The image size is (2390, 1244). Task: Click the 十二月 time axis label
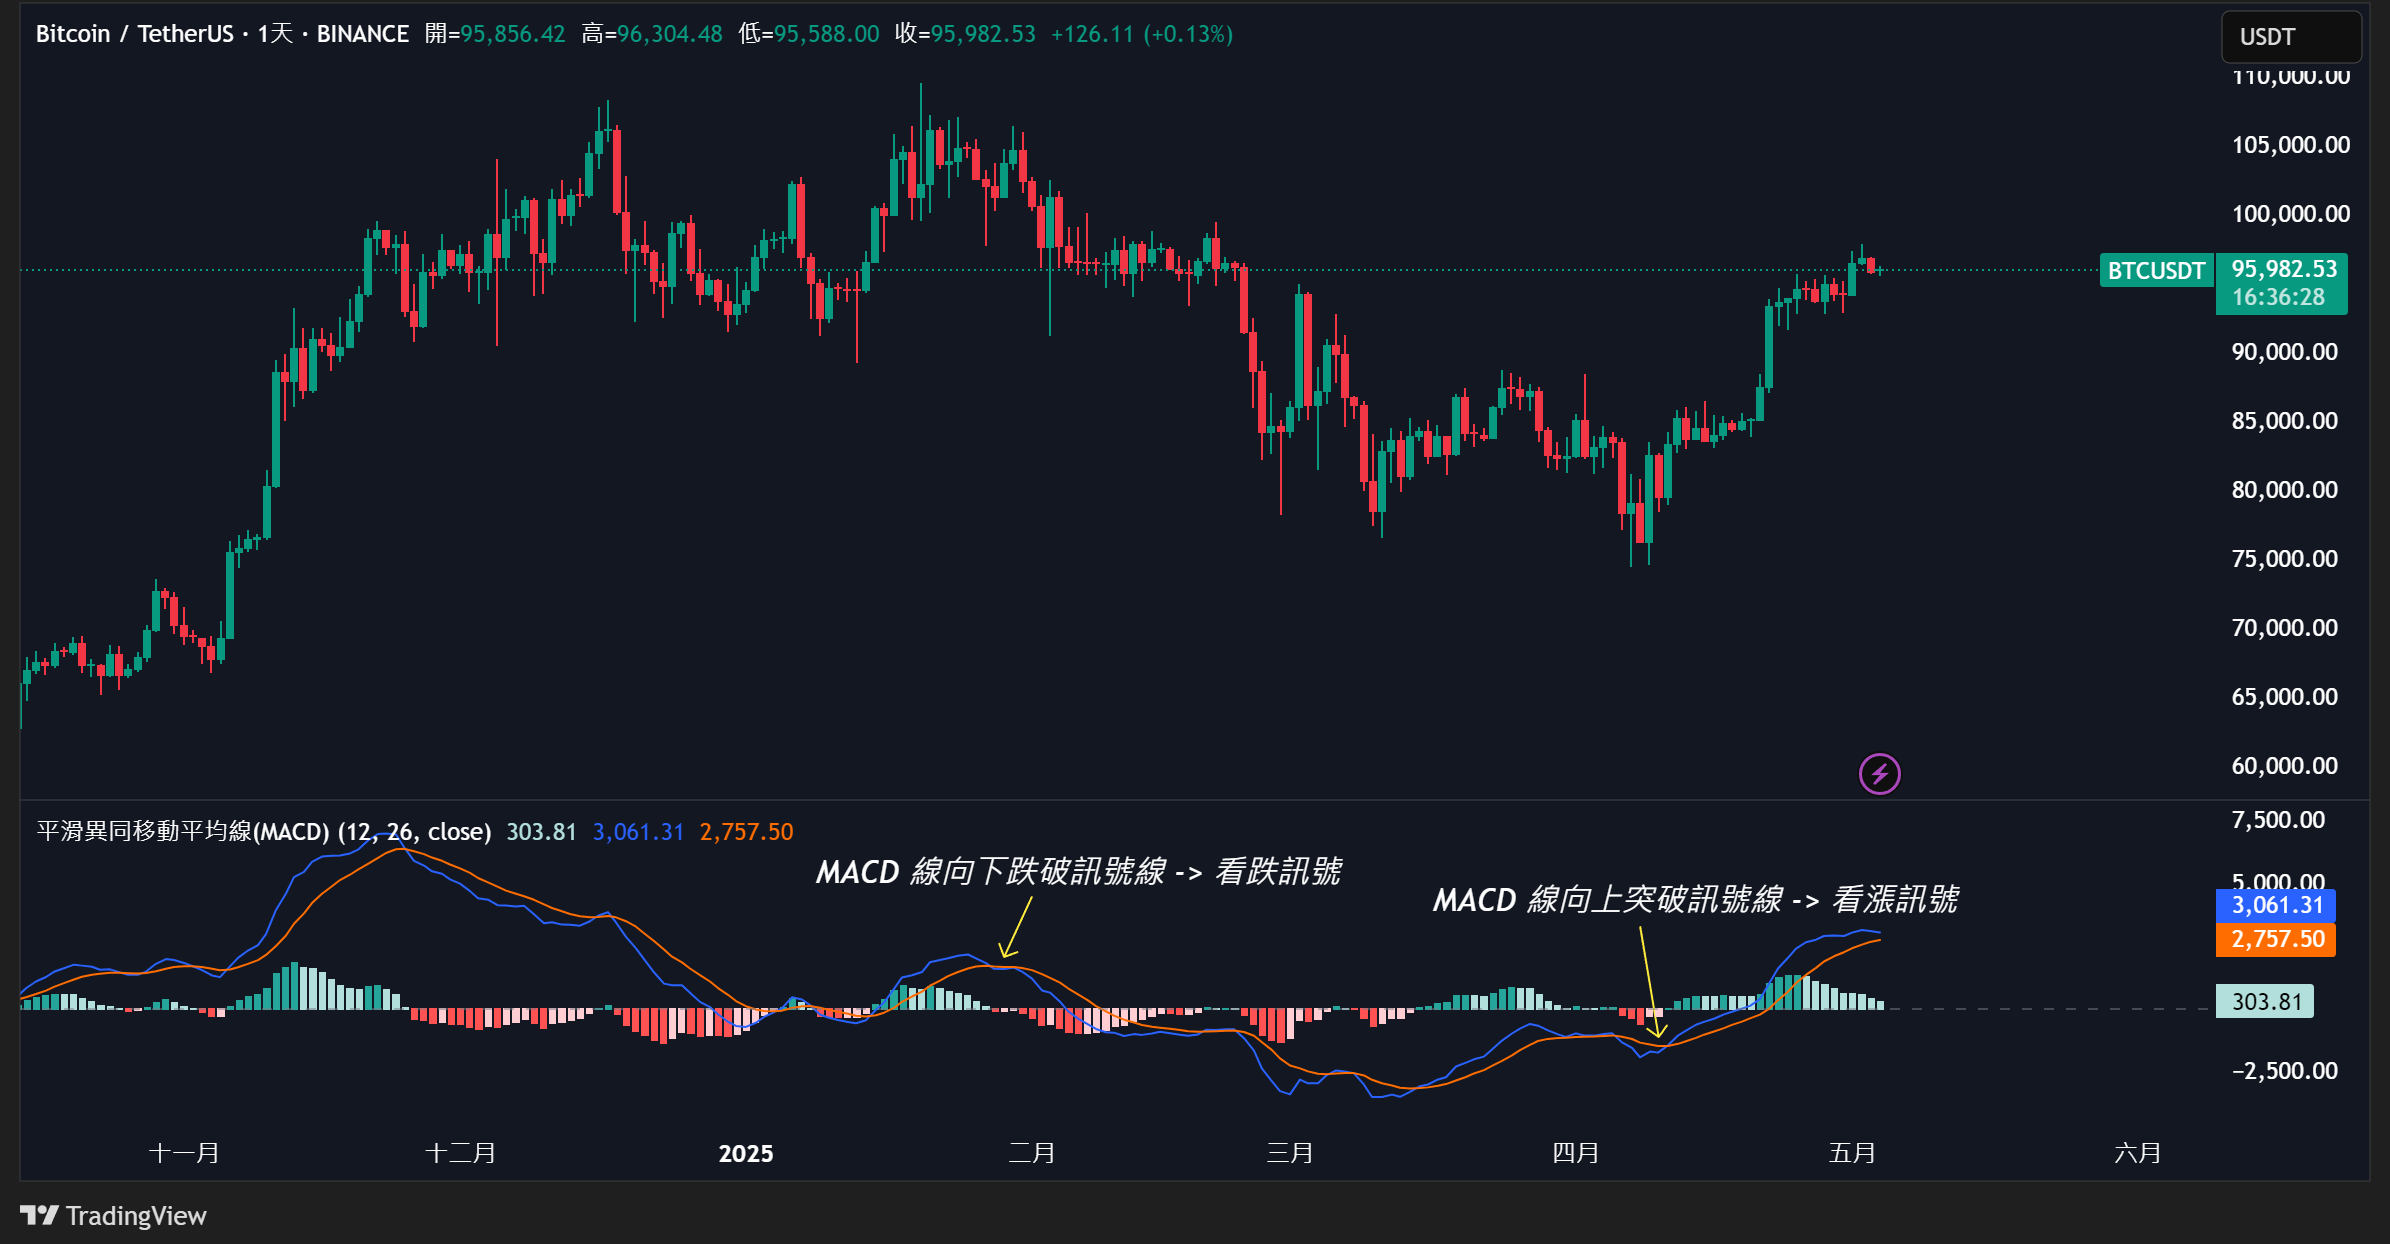[x=461, y=1153]
